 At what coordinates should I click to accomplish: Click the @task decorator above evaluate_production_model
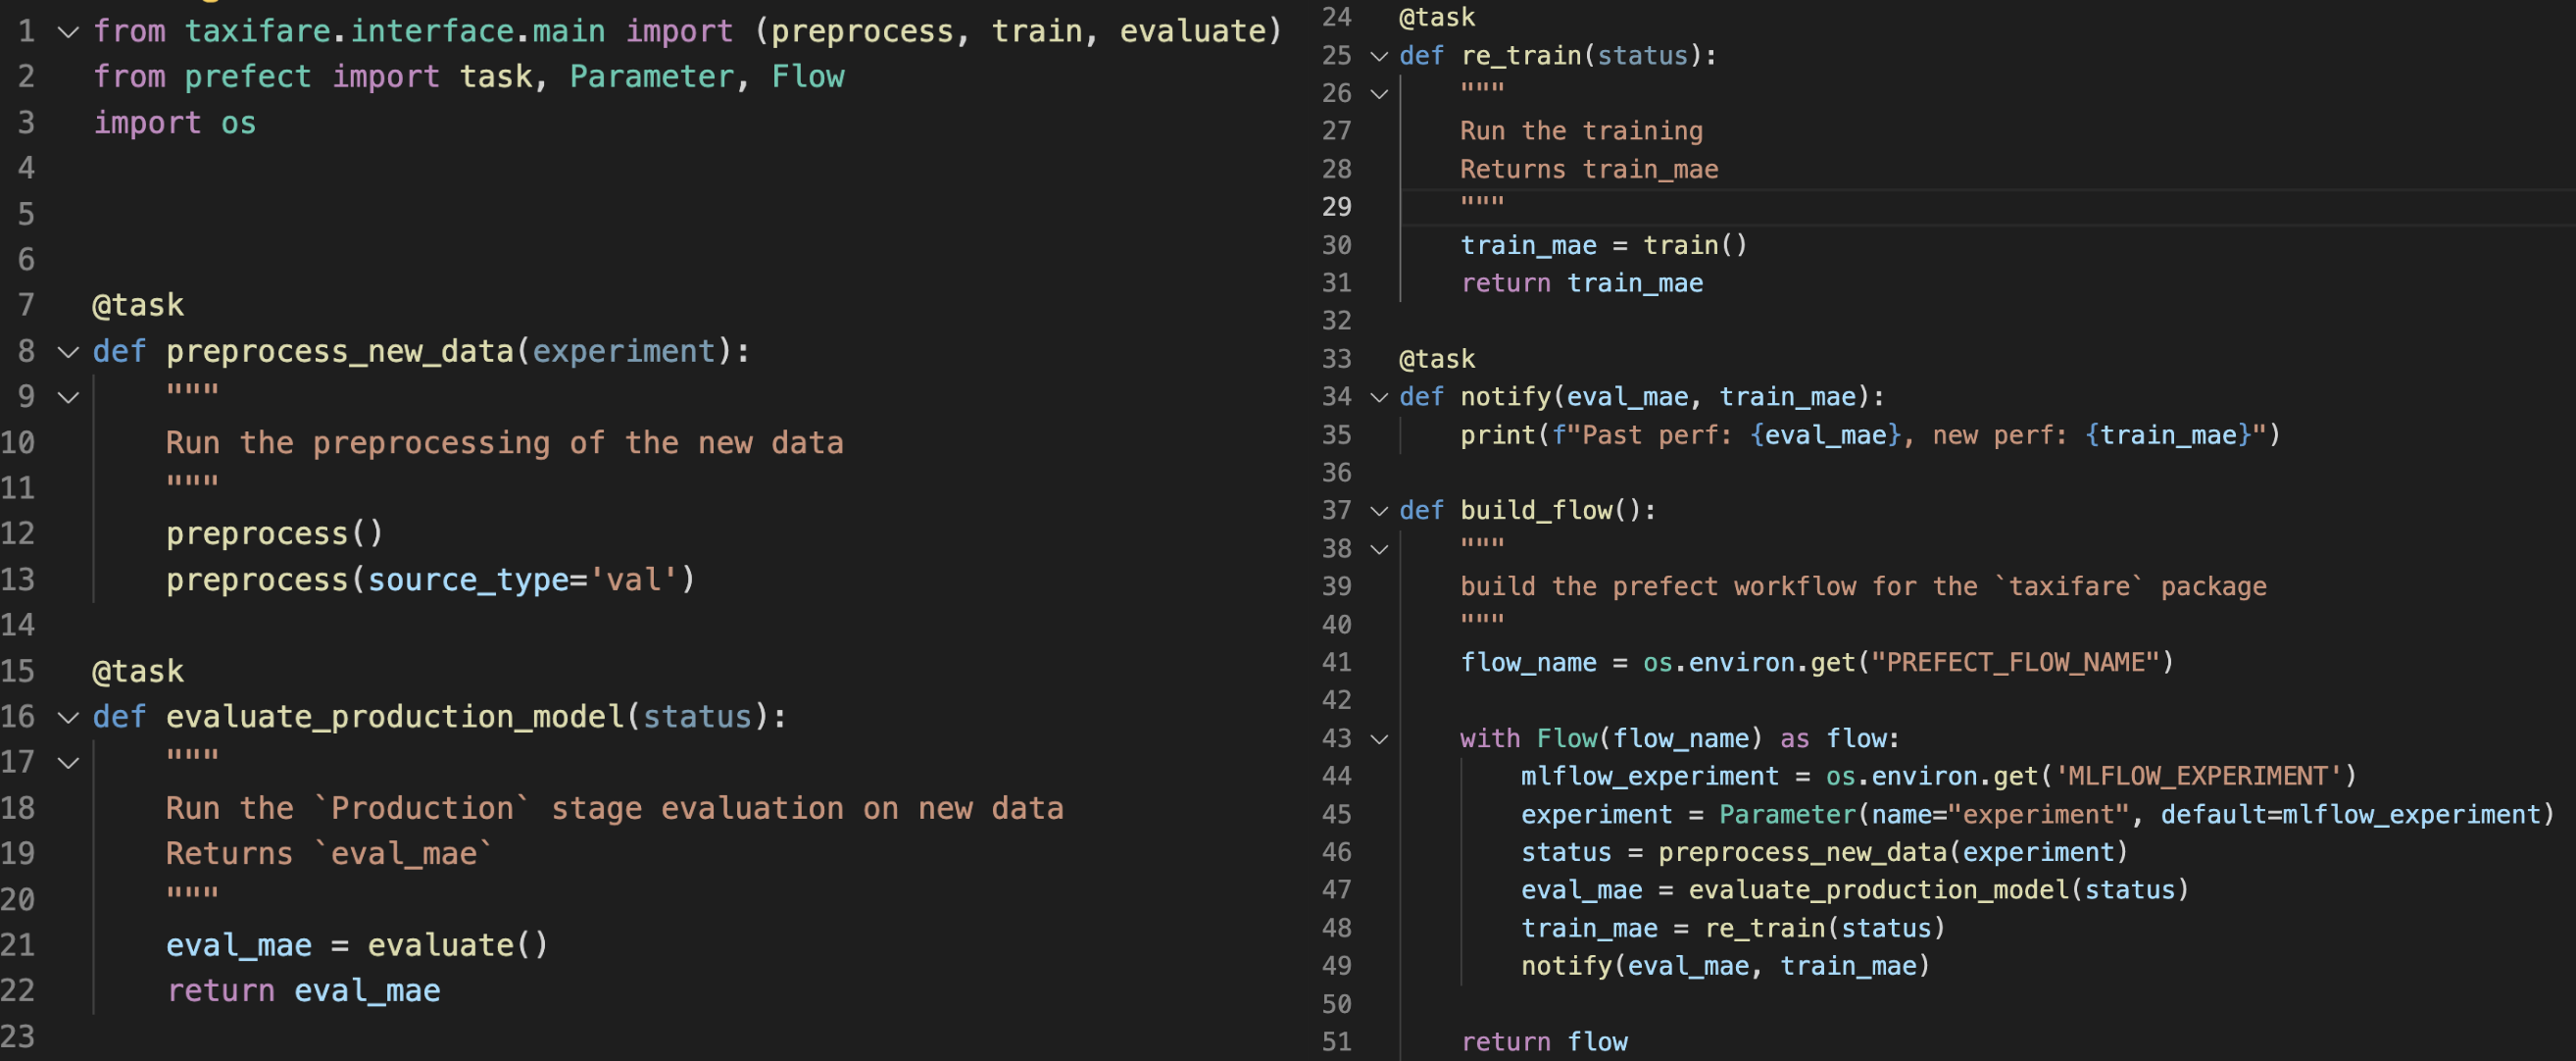(138, 671)
